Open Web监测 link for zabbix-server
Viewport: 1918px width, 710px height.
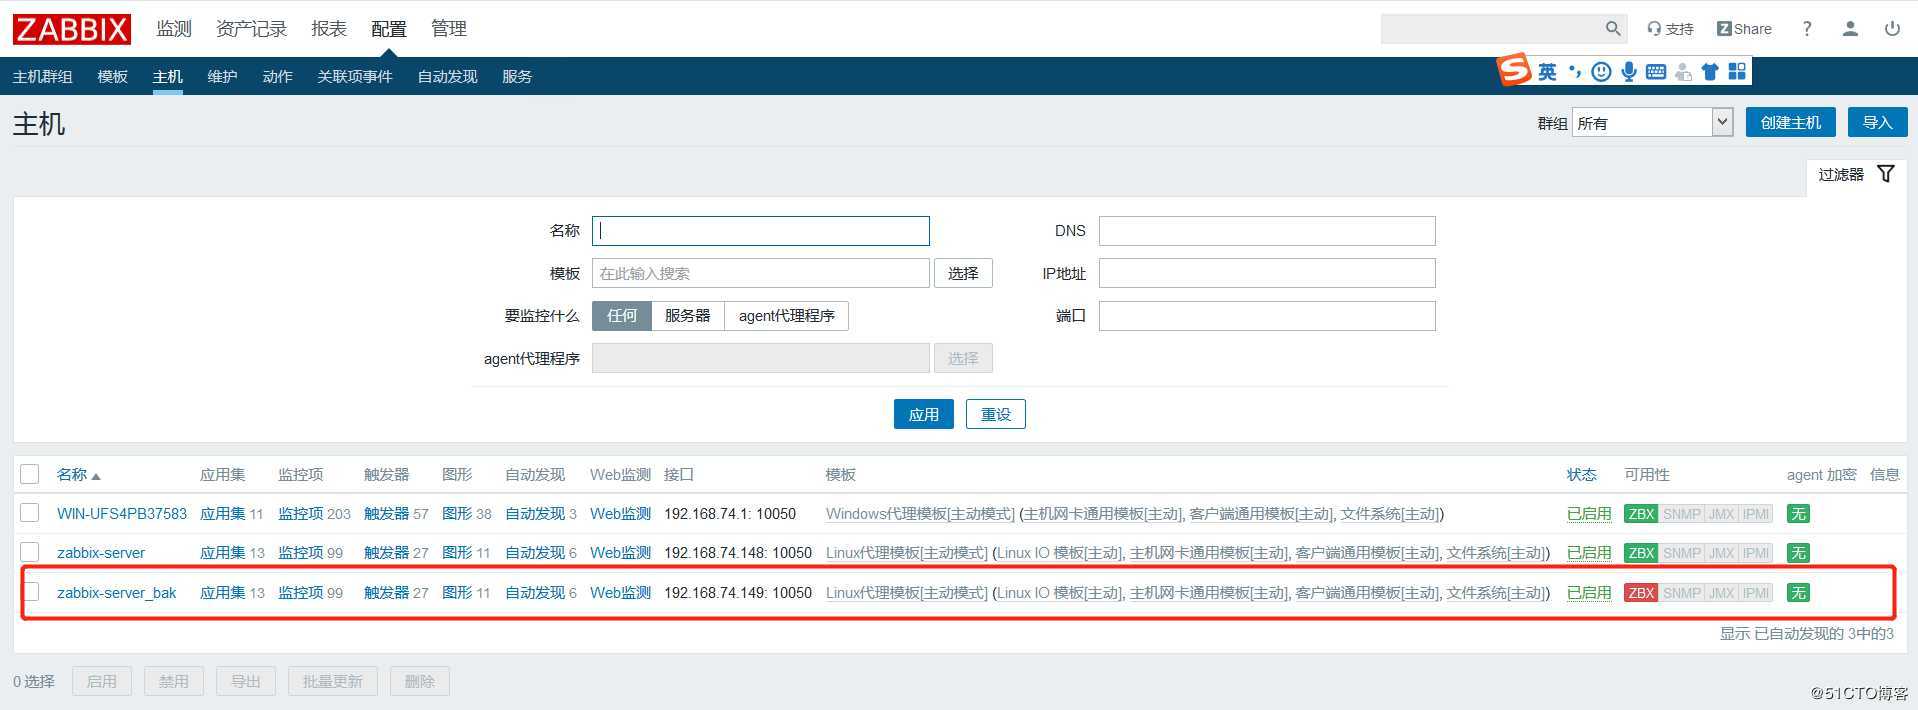[x=620, y=553]
